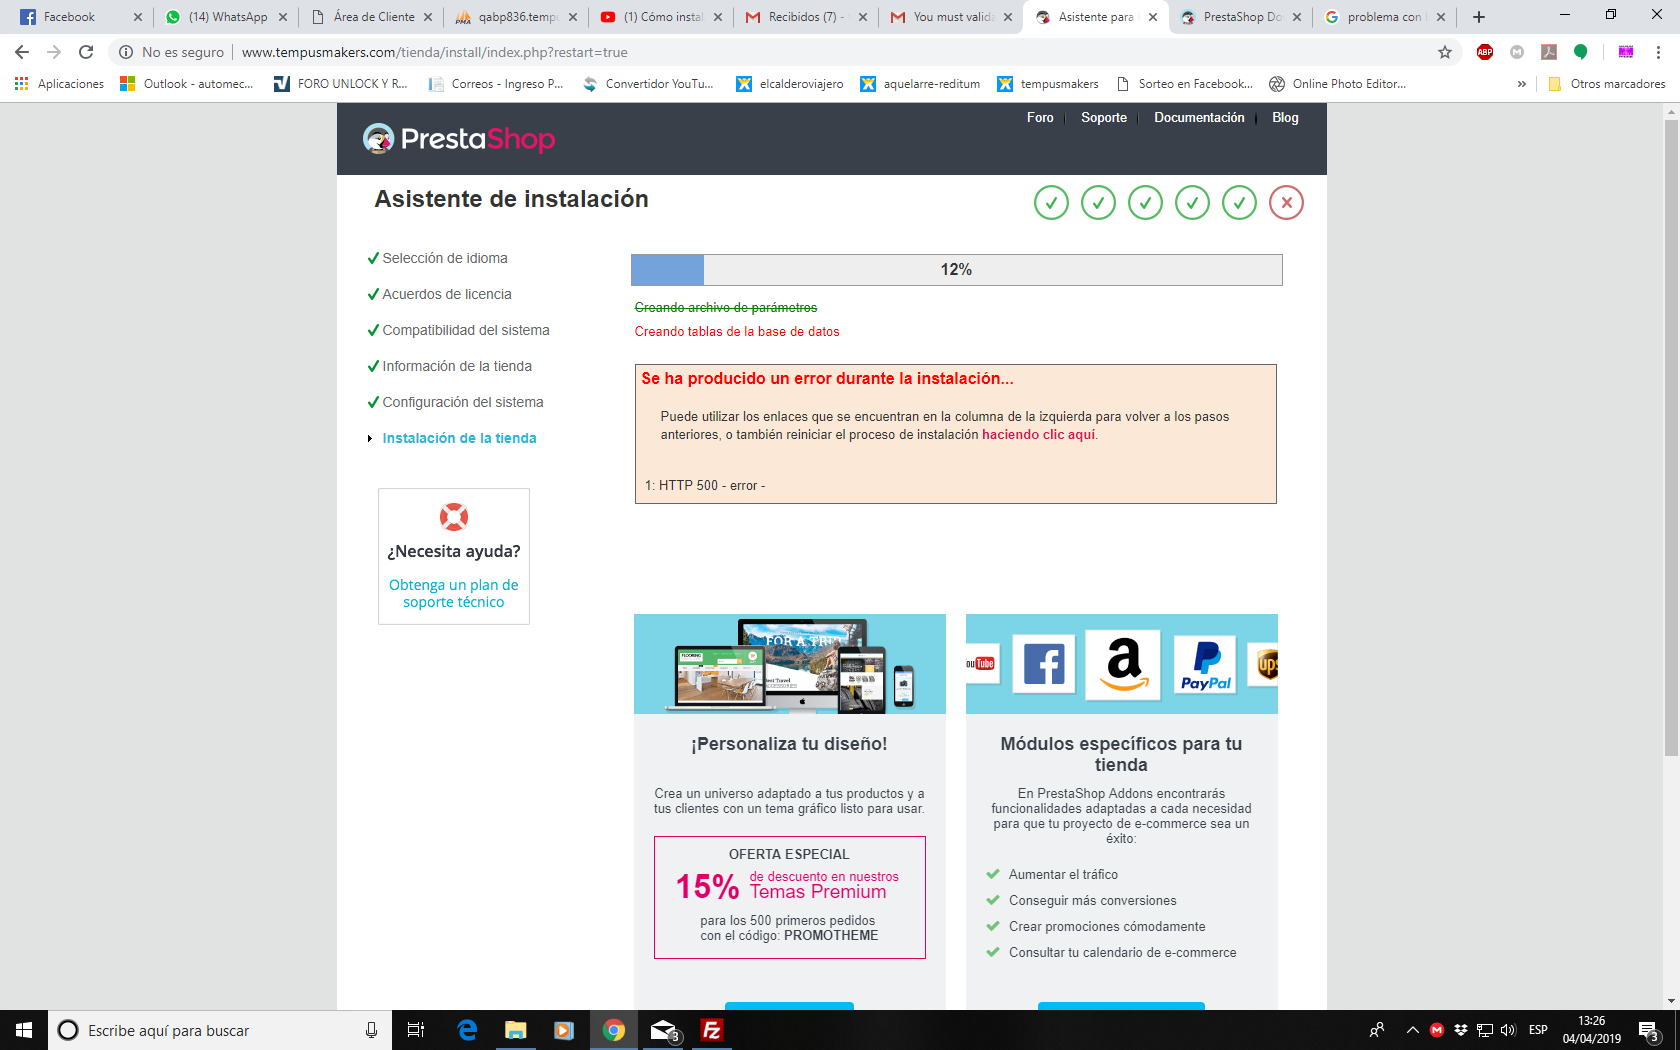This screenshot has height=1050, width=1680.
Task: Open the tempusmakers bookmark
Action: pos(1048,84)
